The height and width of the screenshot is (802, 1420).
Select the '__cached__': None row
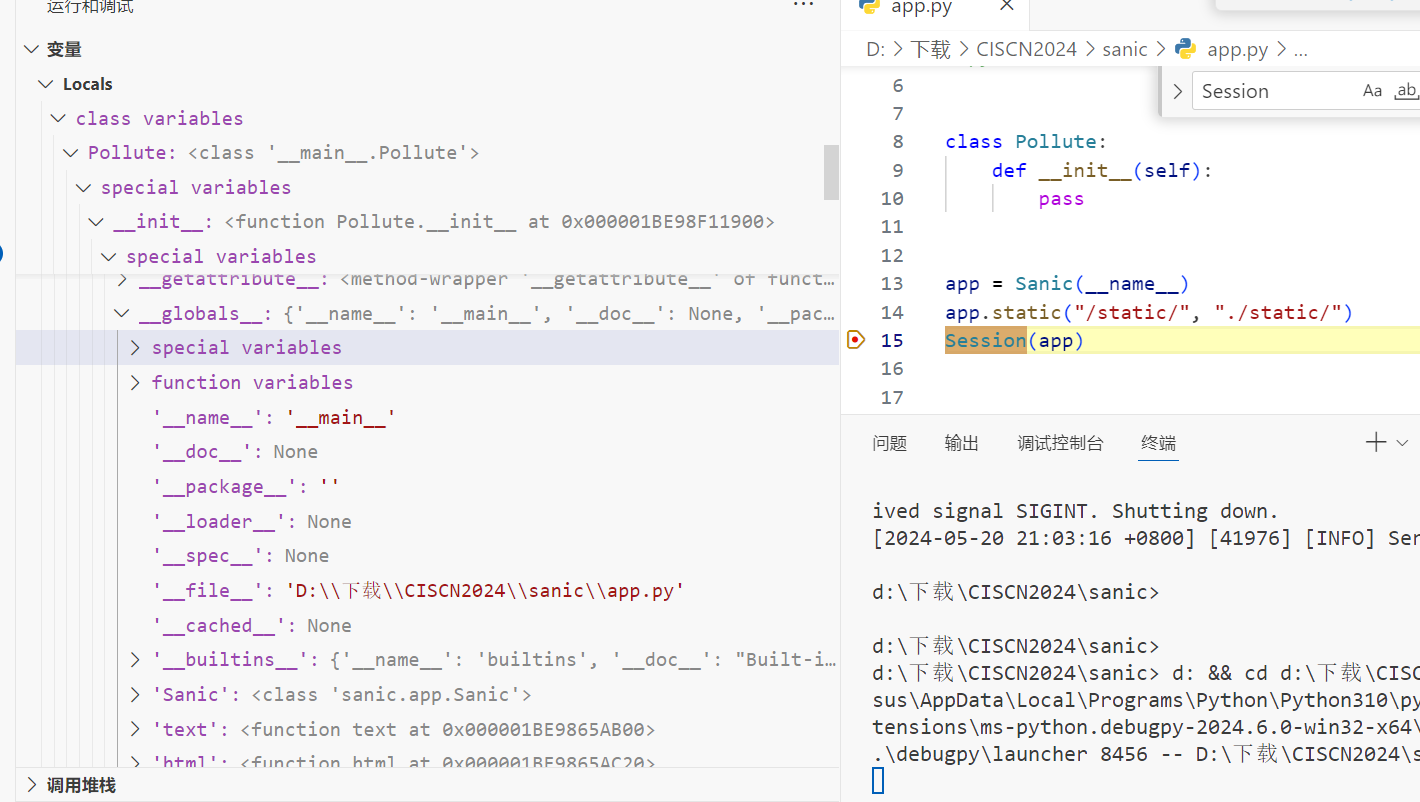tap(427, 626)
